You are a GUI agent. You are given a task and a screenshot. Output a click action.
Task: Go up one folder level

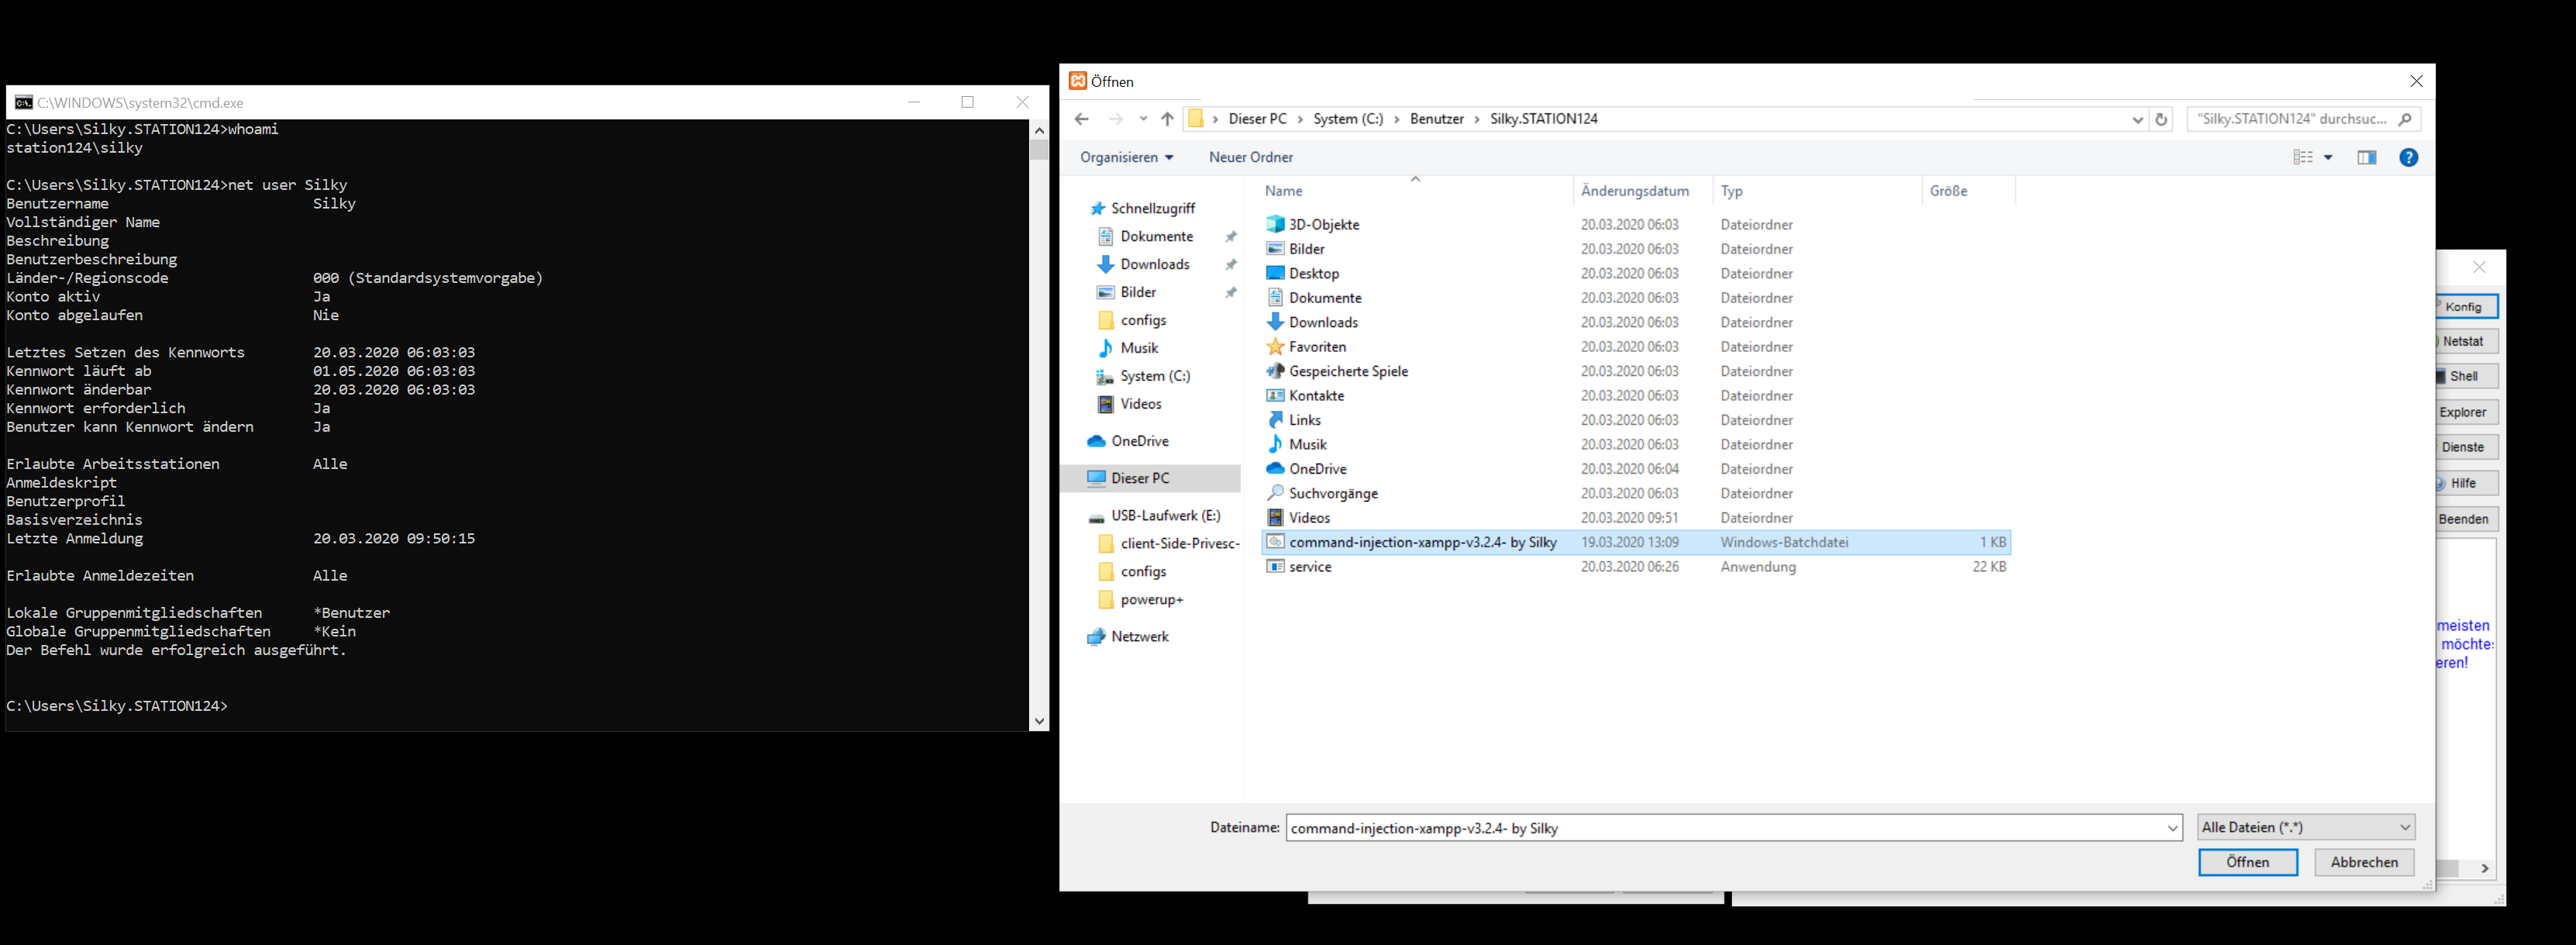pos(1167,119)
